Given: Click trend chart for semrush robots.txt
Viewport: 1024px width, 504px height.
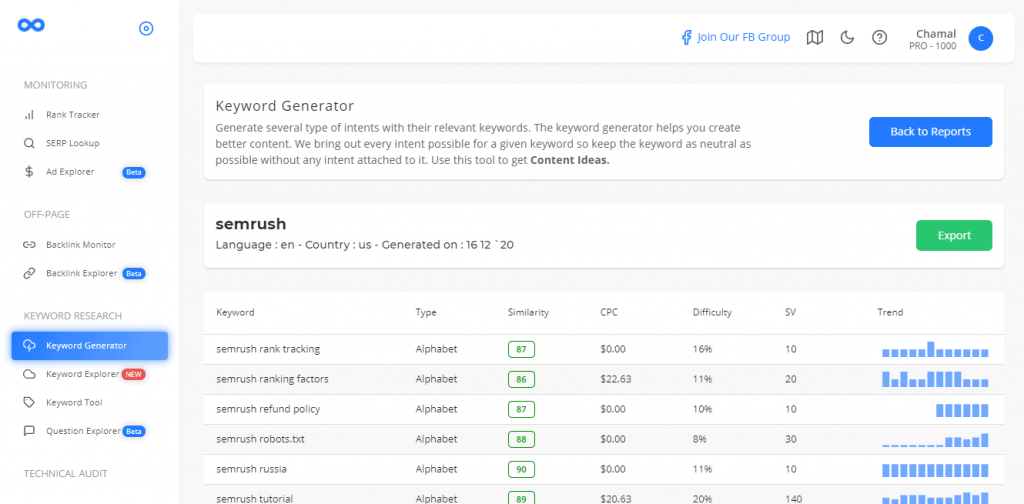Looking at the screenshot, I should [x=935, y=440].
